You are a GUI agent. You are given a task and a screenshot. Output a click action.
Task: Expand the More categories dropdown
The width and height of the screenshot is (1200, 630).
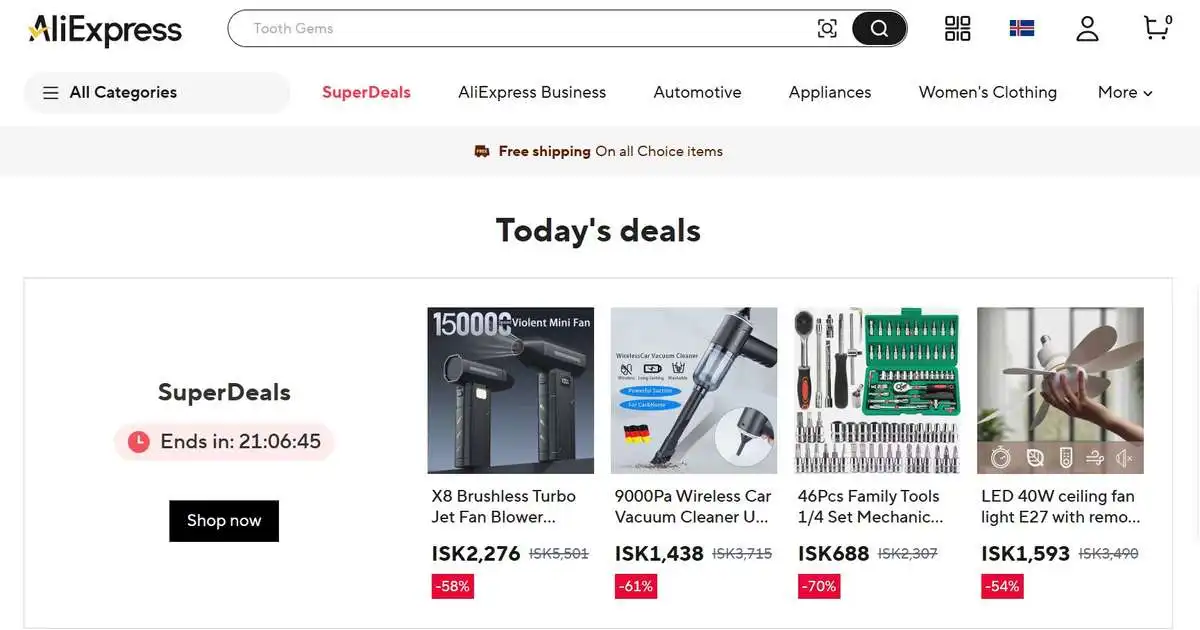[x=1125, y=92]
